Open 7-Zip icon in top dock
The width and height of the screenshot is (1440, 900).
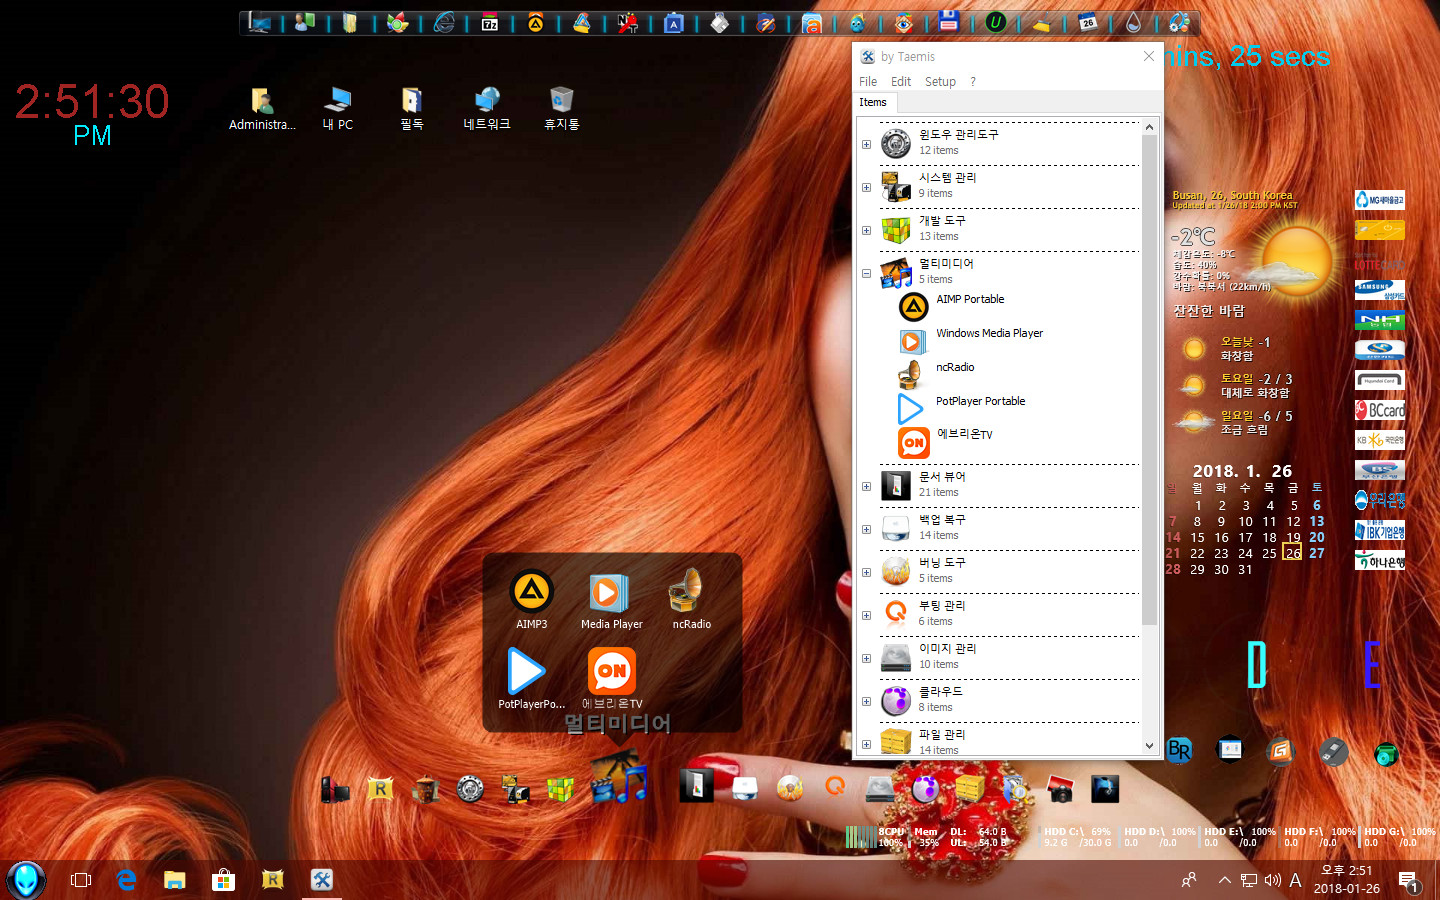point(490,22)
